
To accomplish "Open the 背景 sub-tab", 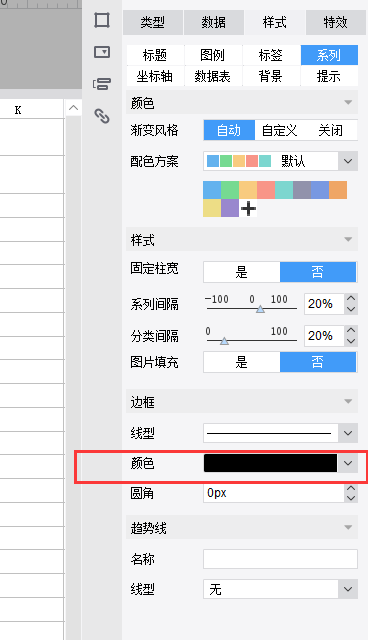I will (271, 76).
